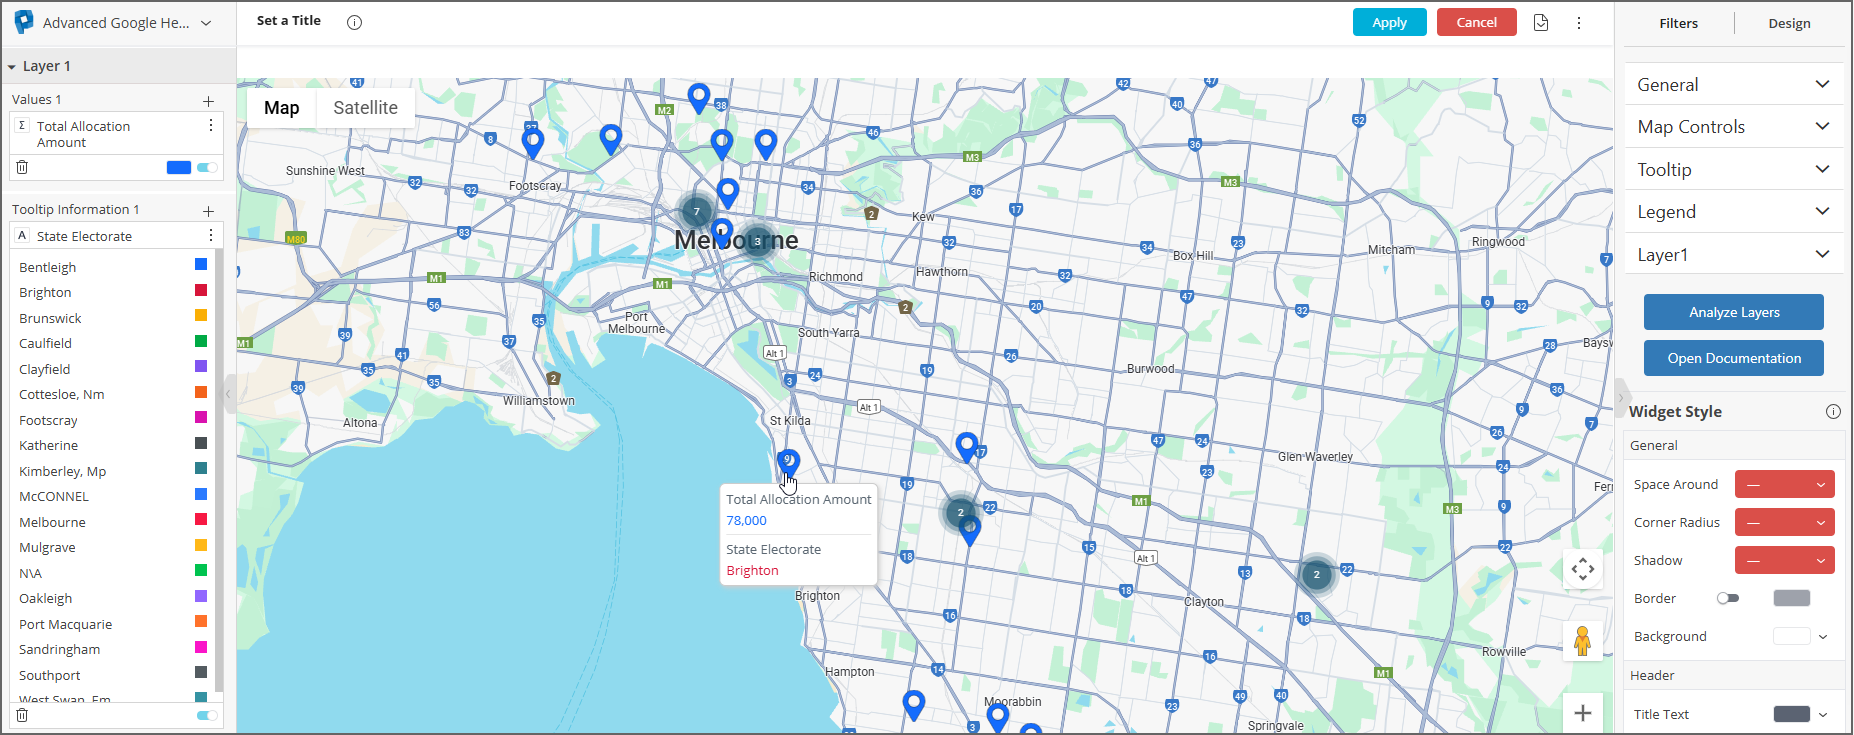Open Total Allocation Amount three-dot options
The width and height of the screenshot is (1854, 735).
coord(210,126)
